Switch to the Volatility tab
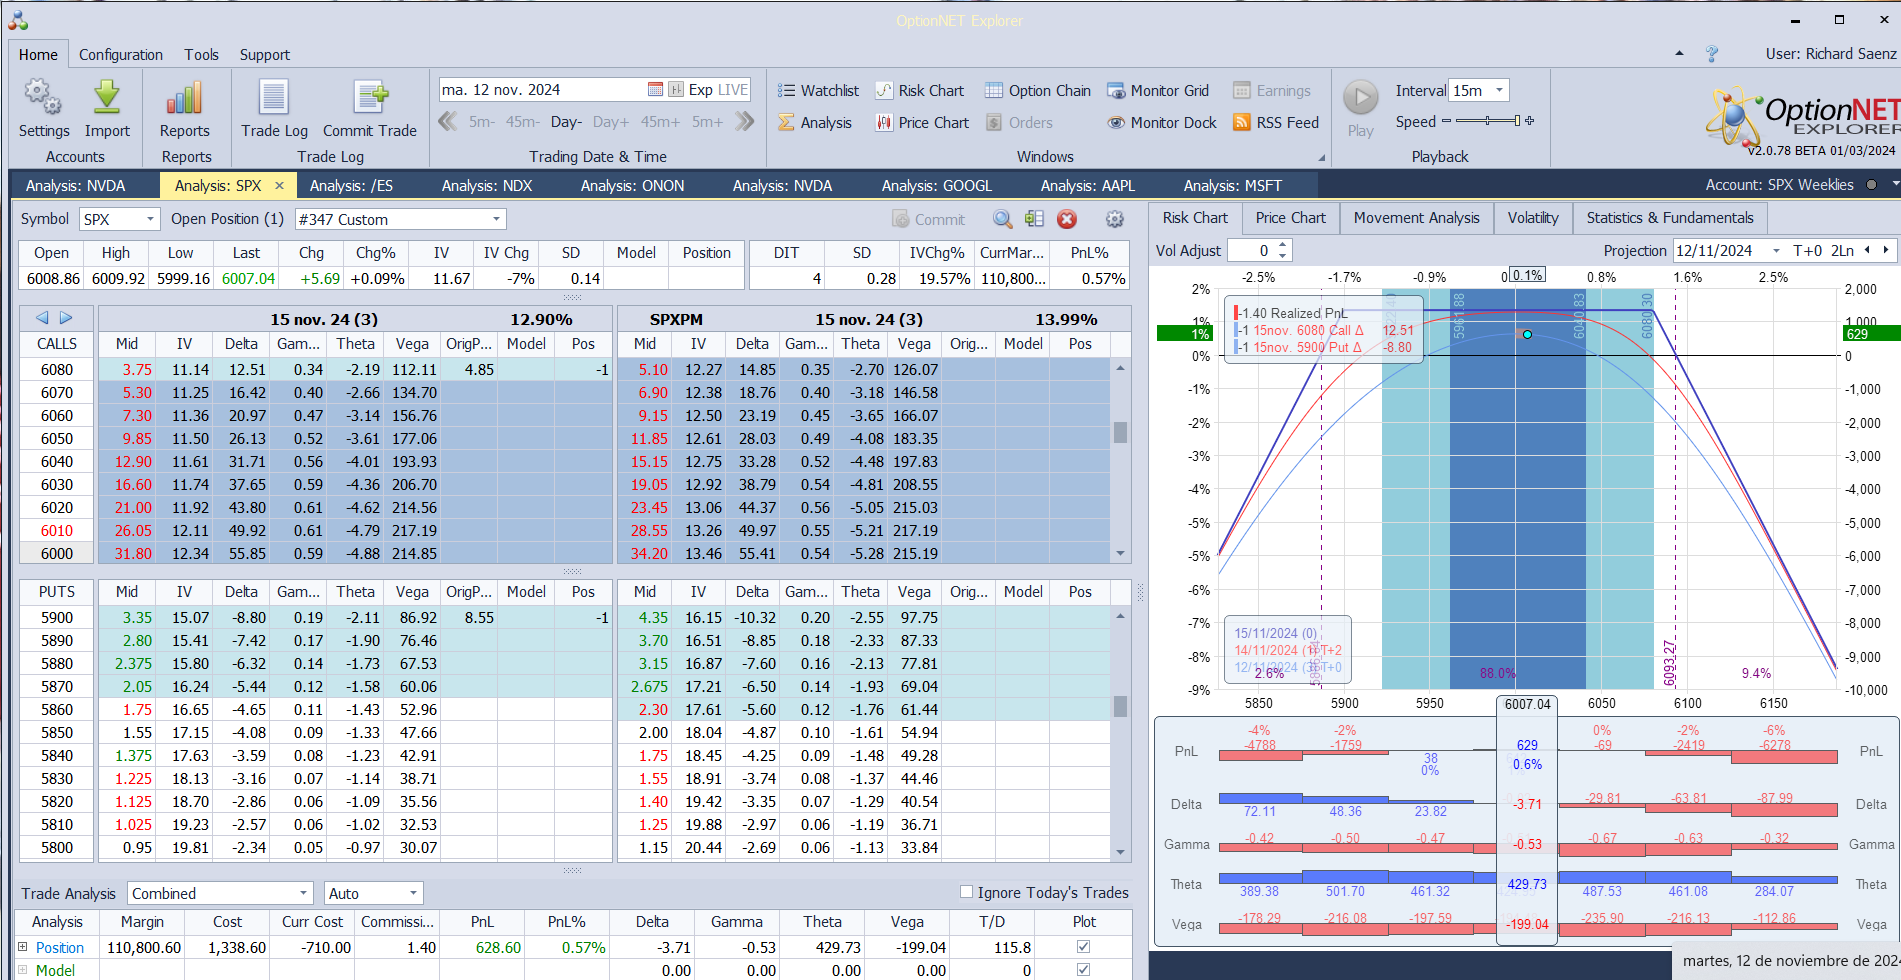 pos(1533,218)
